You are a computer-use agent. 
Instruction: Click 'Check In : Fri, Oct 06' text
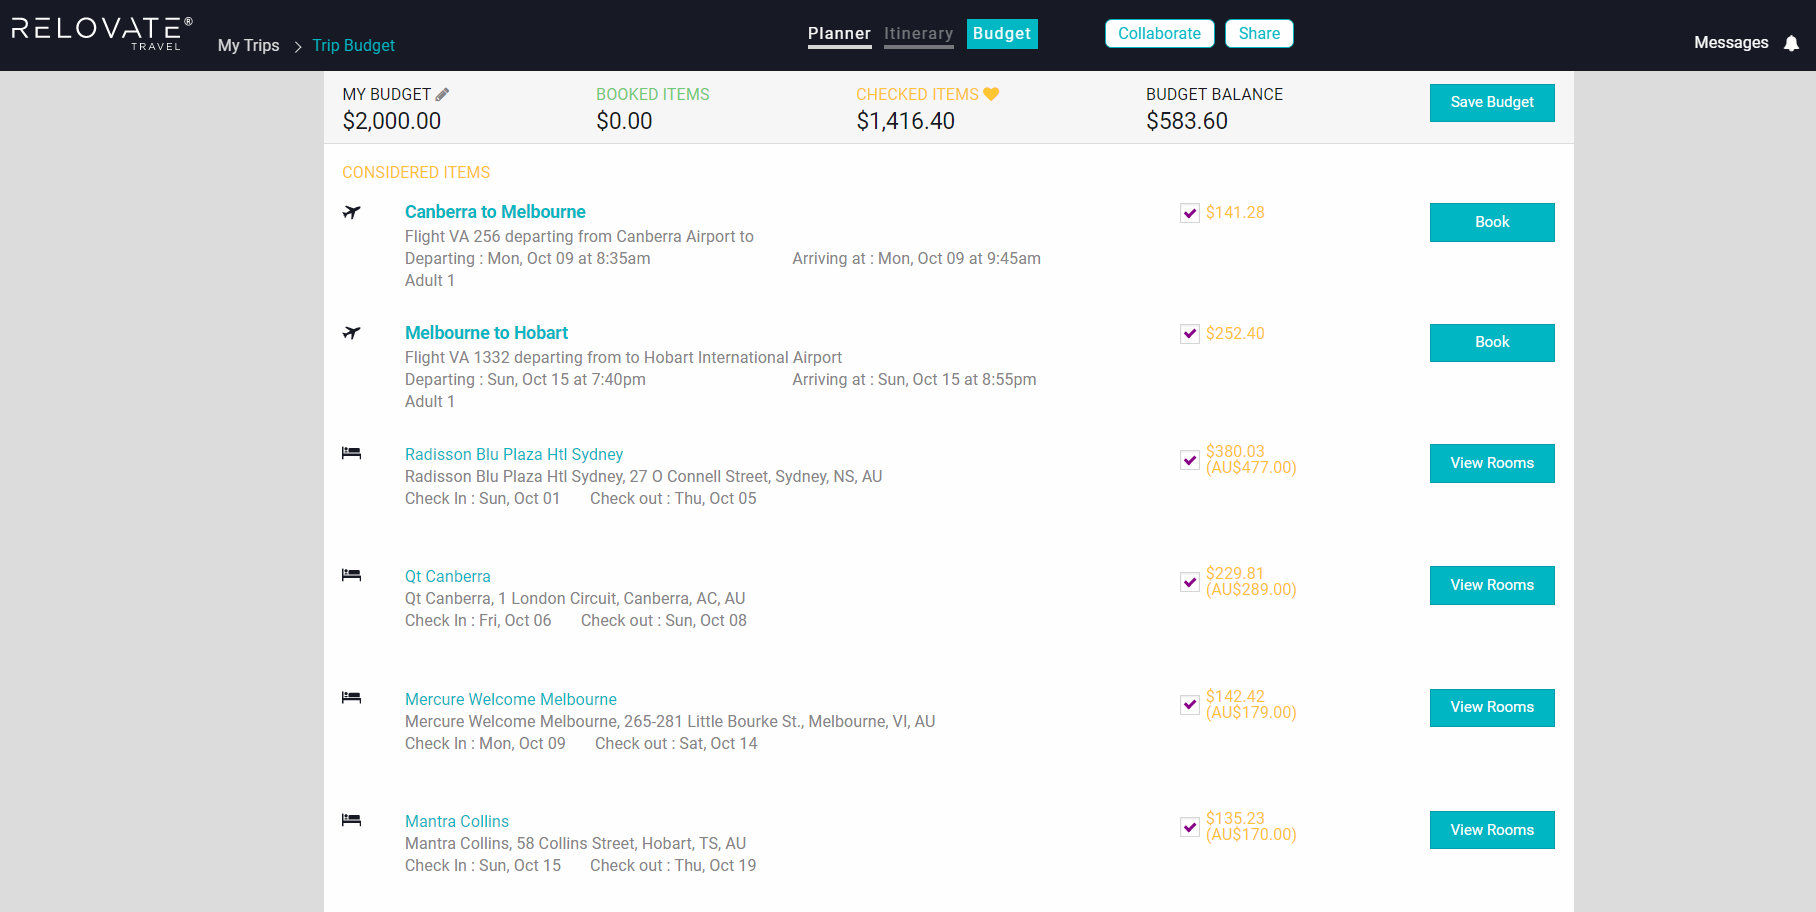click(478, 620)
